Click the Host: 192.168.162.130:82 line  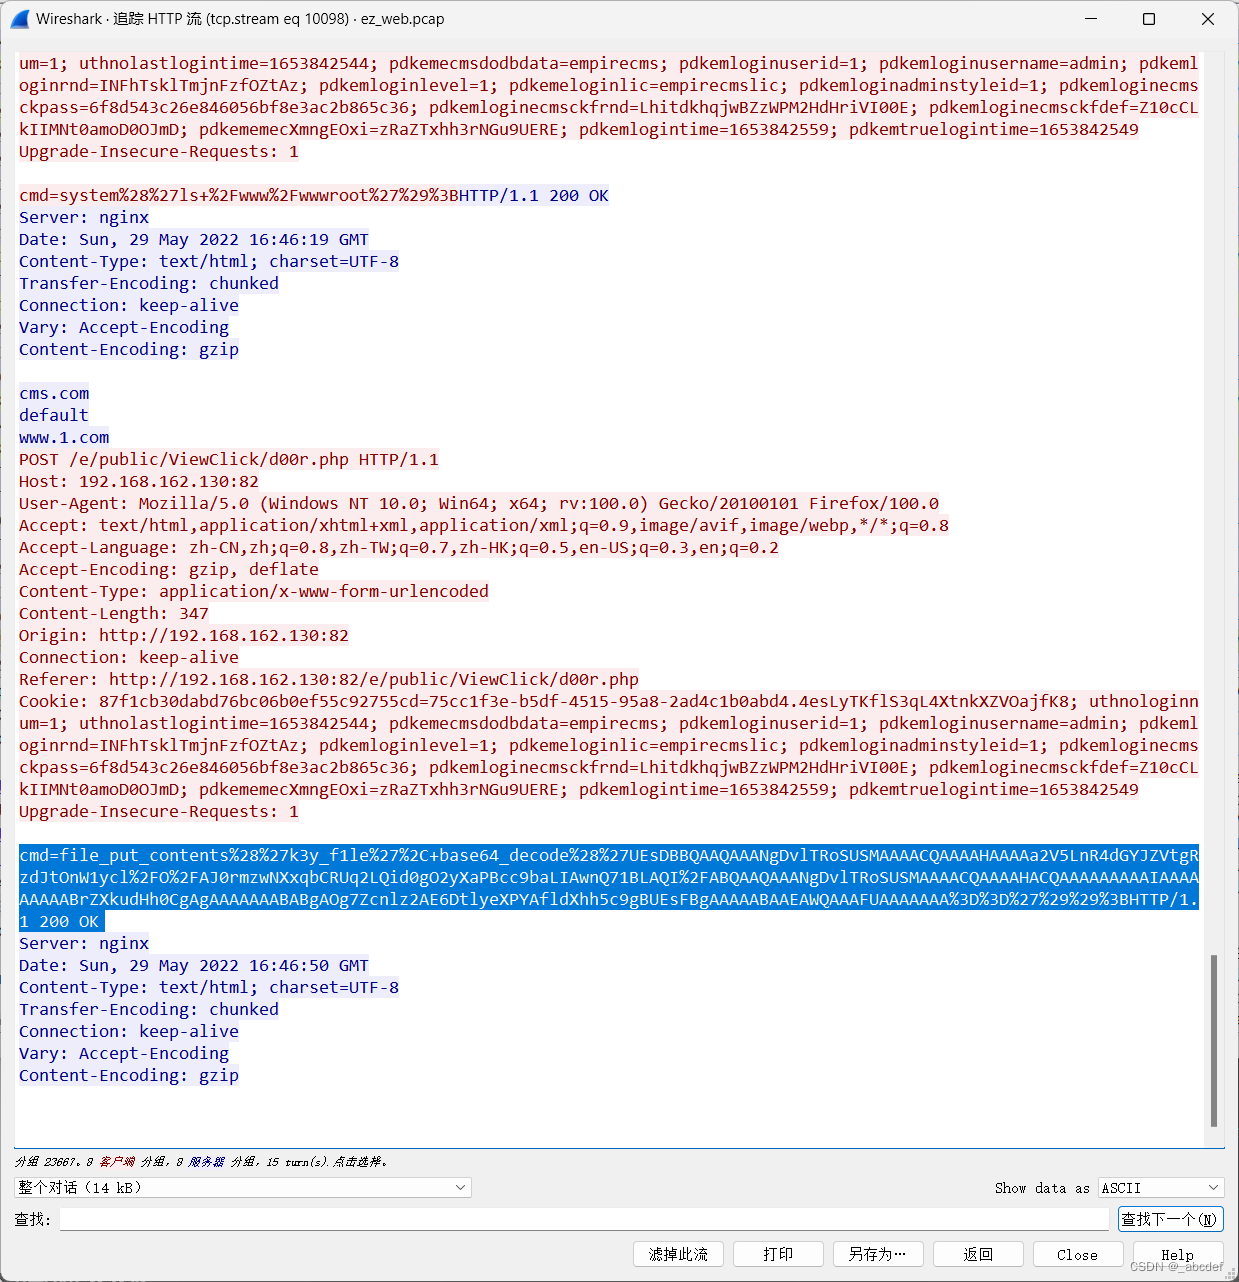139,482
